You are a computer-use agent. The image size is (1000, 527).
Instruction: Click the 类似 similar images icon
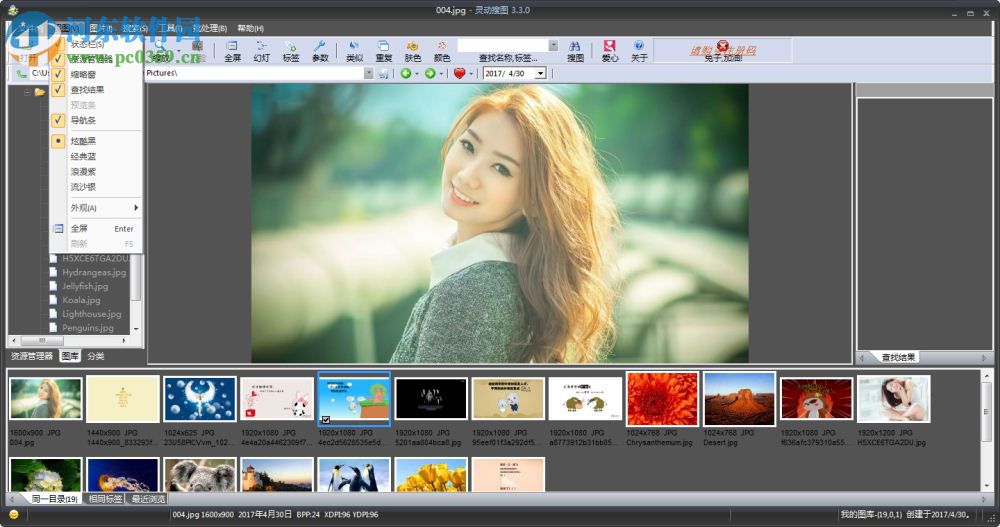(354, 50)
